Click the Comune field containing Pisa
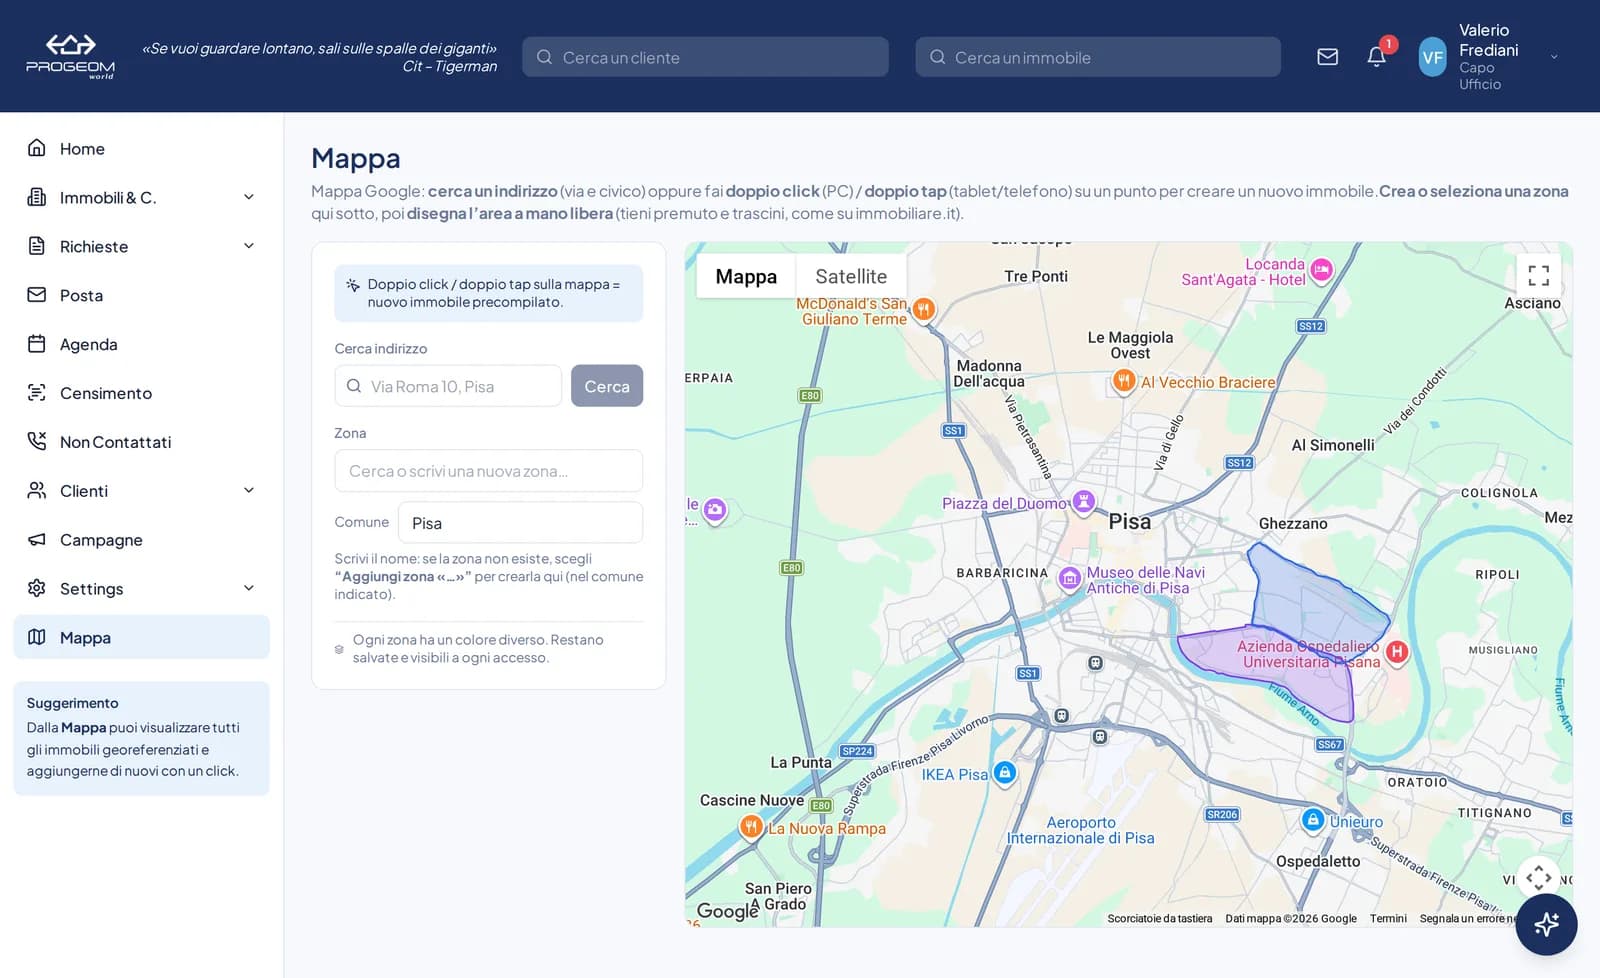Image resolution: width=1600 pixels, height=978 pixels. click(520, 523)
